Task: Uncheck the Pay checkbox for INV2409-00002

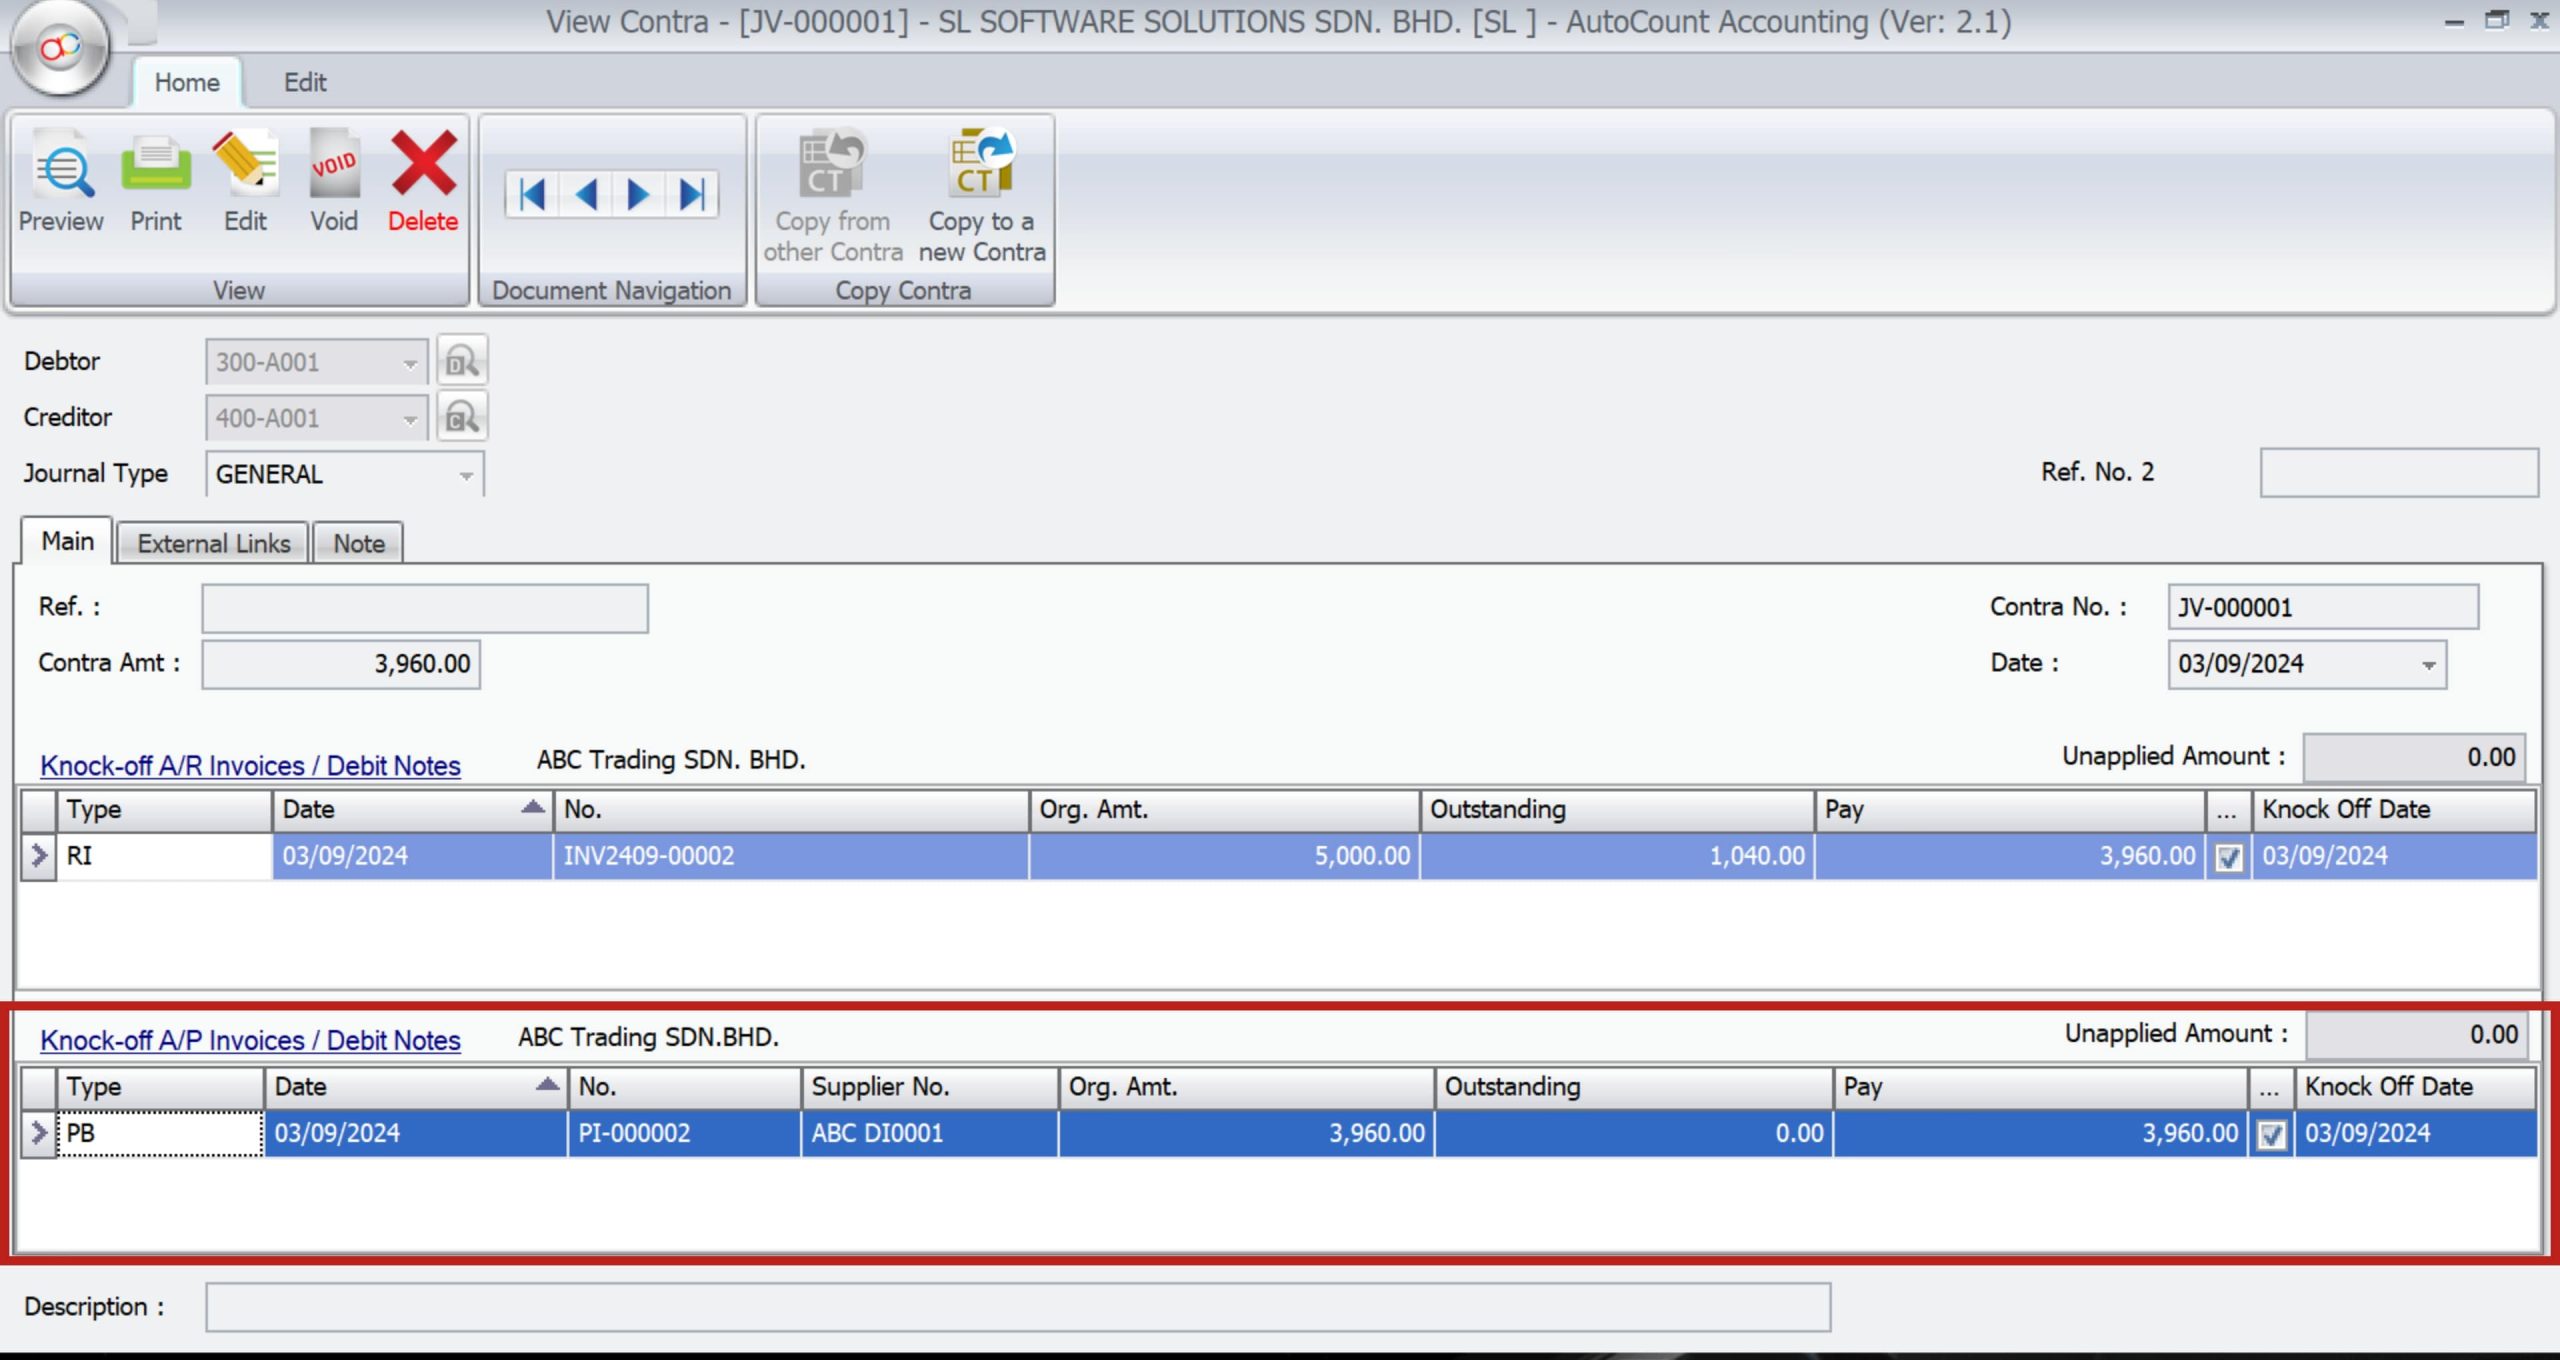Action: pyautogui.click(x=2228, y=856)
